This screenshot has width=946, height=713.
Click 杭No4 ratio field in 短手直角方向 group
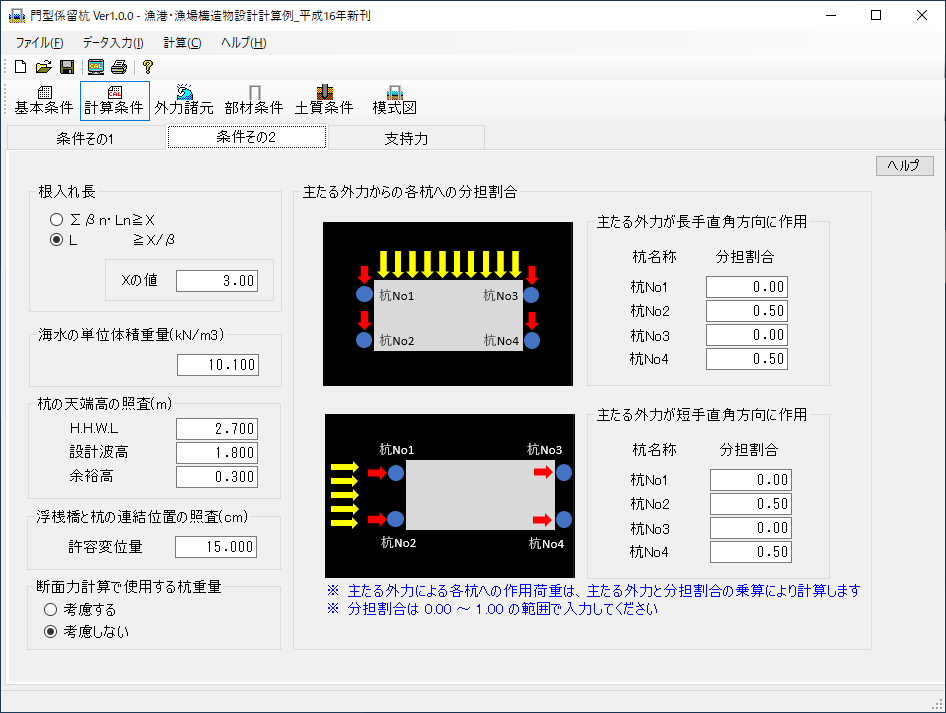pyautogui.click(x=751, y=552)
